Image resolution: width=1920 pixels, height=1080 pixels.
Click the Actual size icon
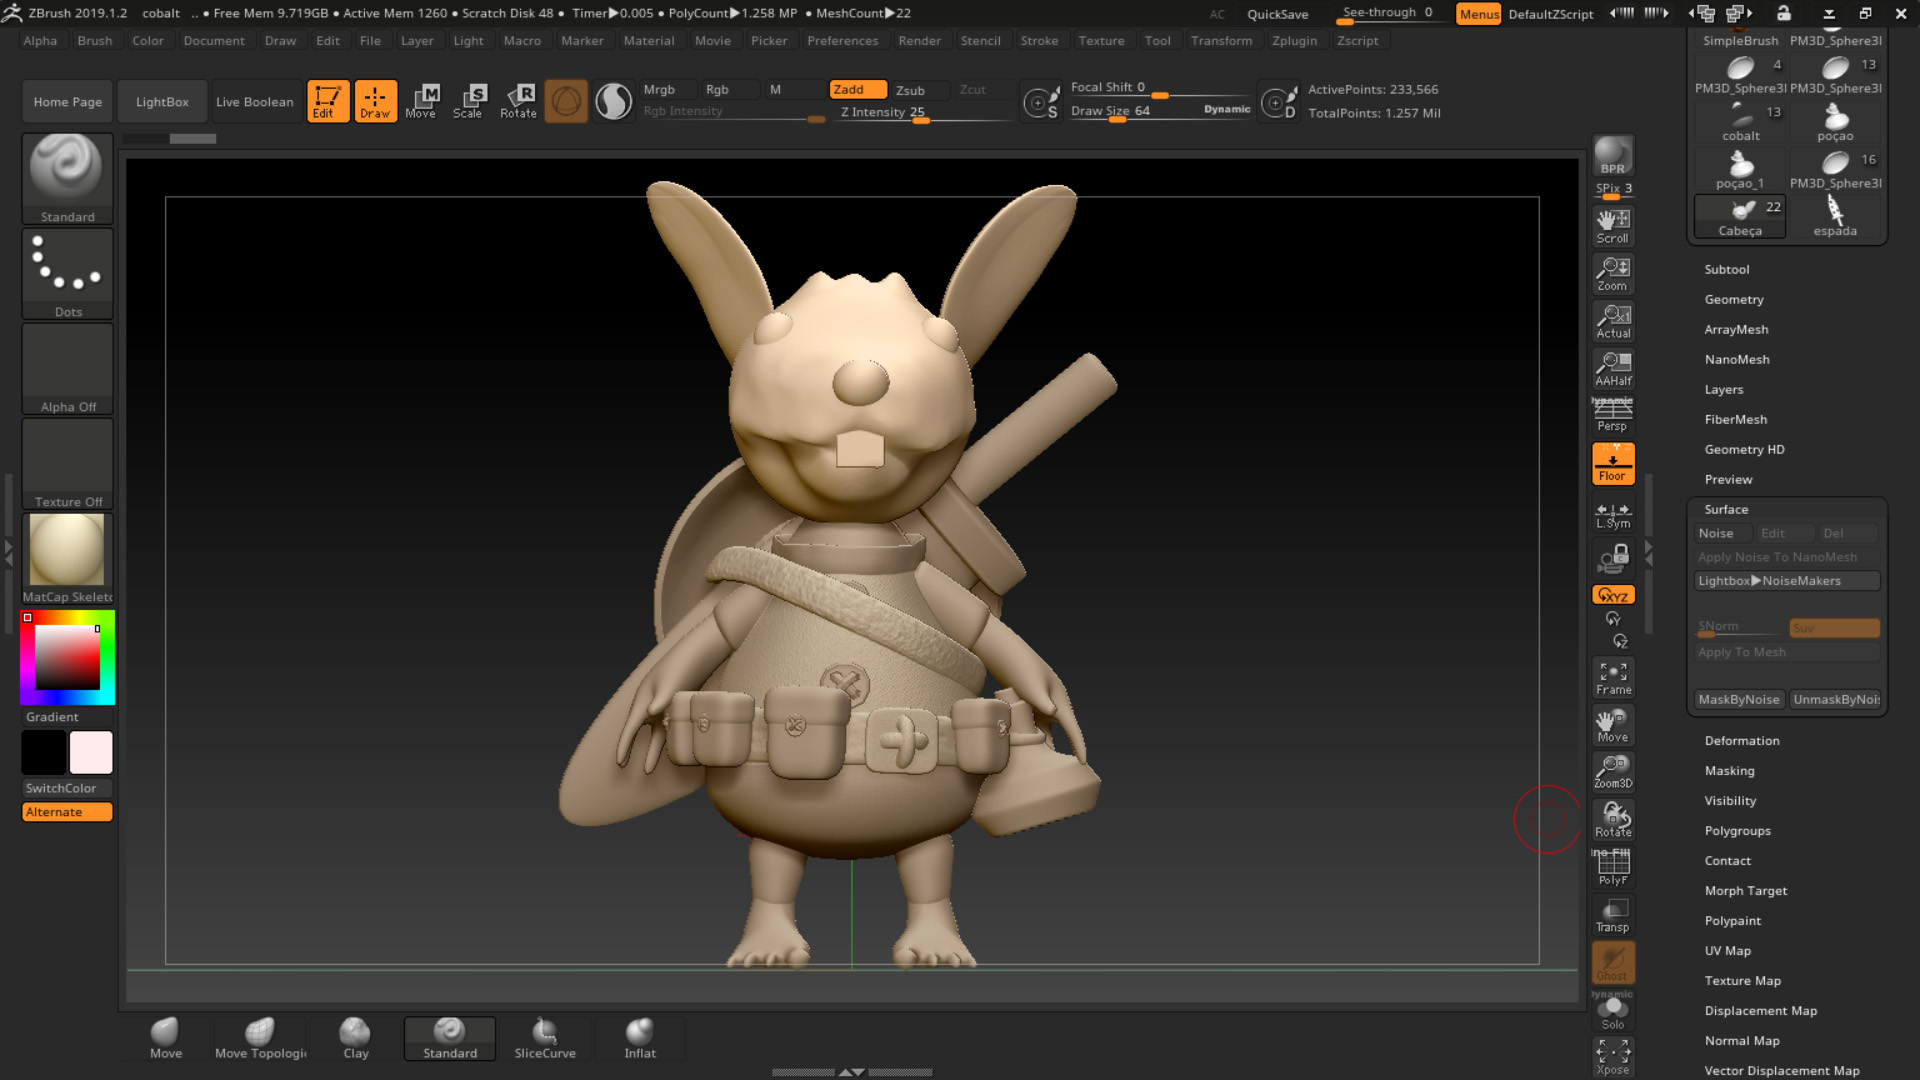coord(1613,321)
